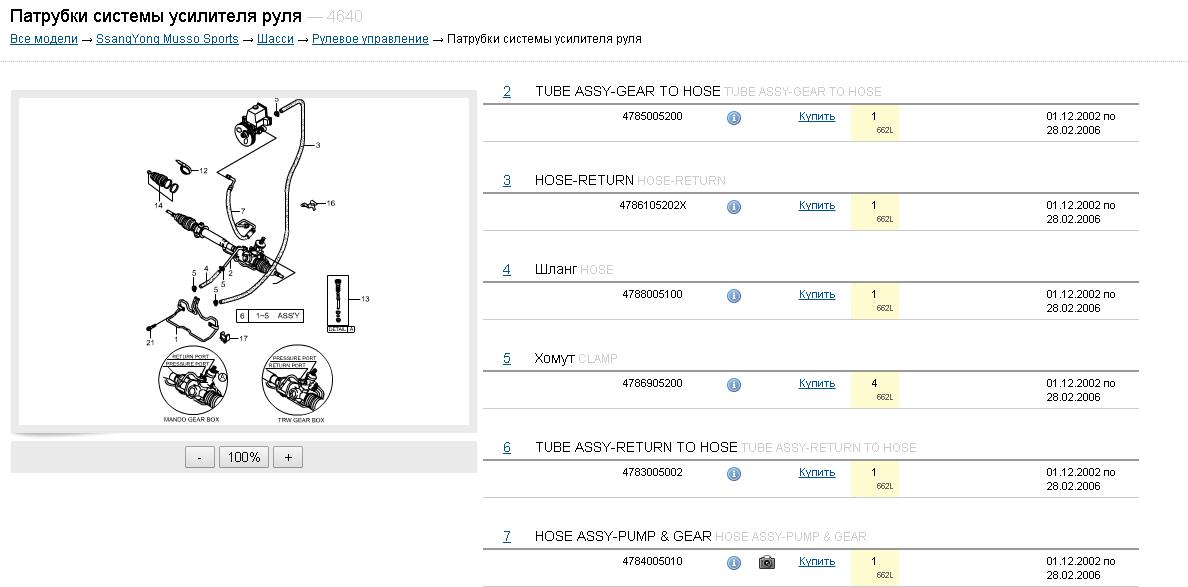Open Рулевое управление breadcrumb link
This screenshot has width=1188, height=587.
pos(370,39)
